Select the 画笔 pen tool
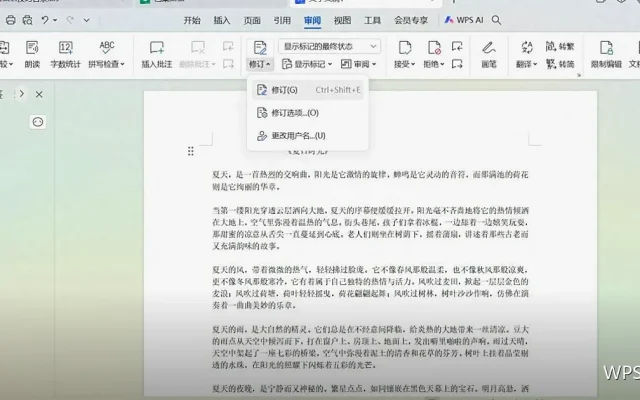 coord(489,54)
